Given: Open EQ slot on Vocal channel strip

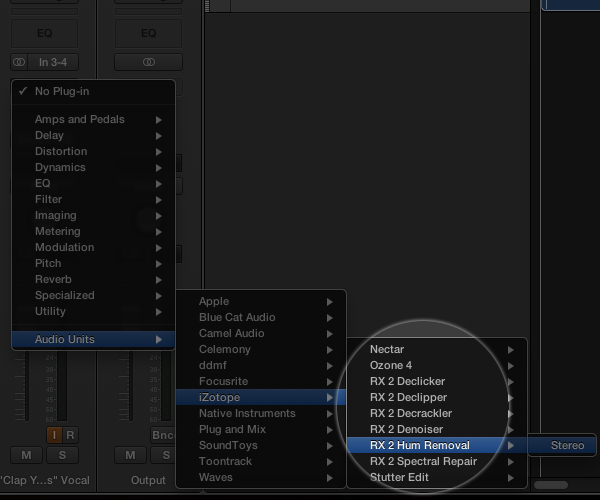Looking at the screenshot, I should tap(45, 33).
